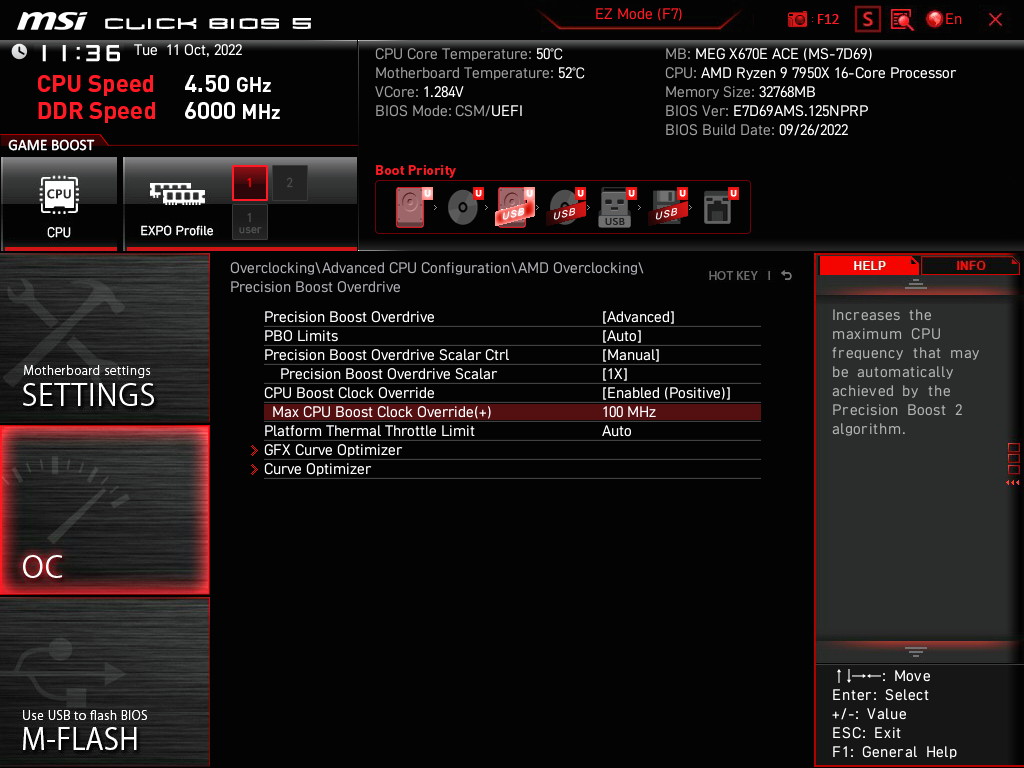Click the BIOS Ver E7D69AMS.125NPRP text
This screenshot has width=1024, height=768.
(x=767, y=111)
